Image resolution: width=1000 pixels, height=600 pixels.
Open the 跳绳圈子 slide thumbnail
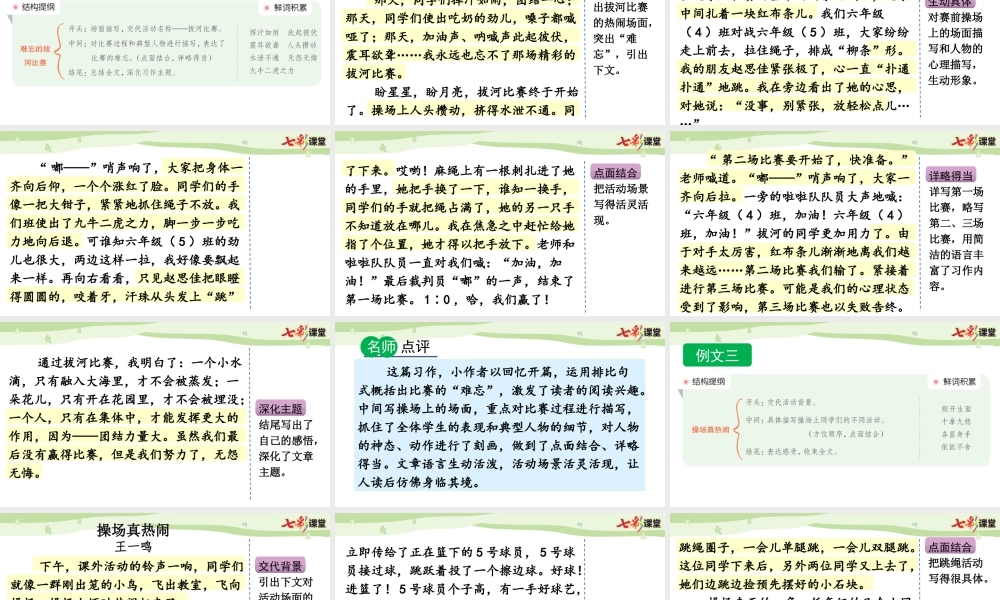[835, 557]
